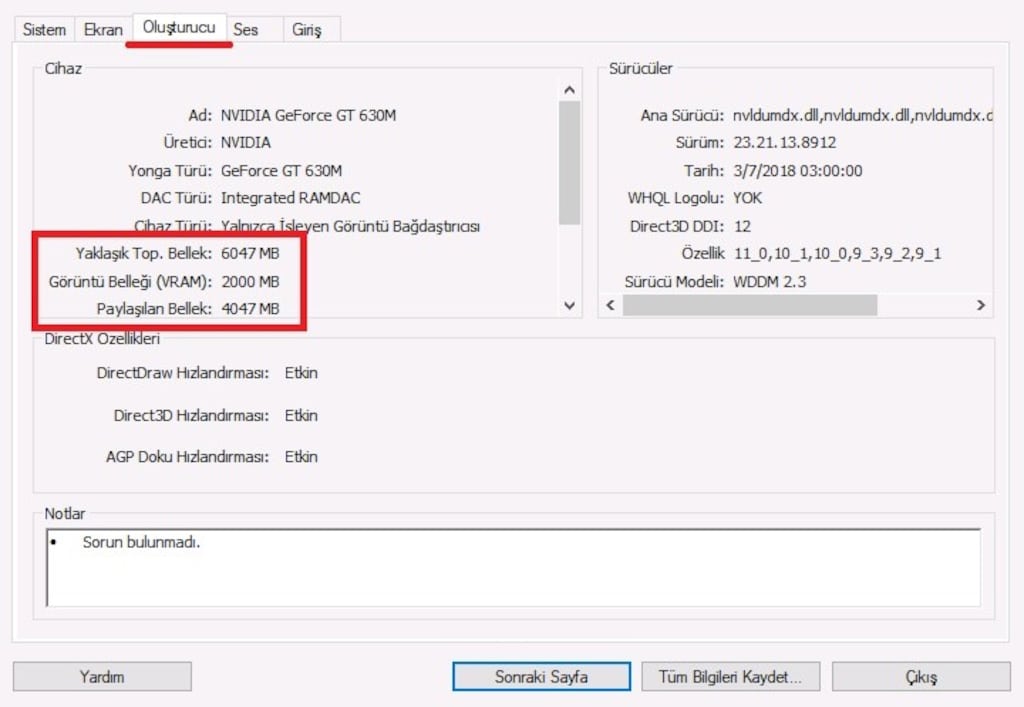Image resolution: width=1024 pixels, height=707 pixels.
Task: Select the Oluşturucu tab
Action: [179, 28]
